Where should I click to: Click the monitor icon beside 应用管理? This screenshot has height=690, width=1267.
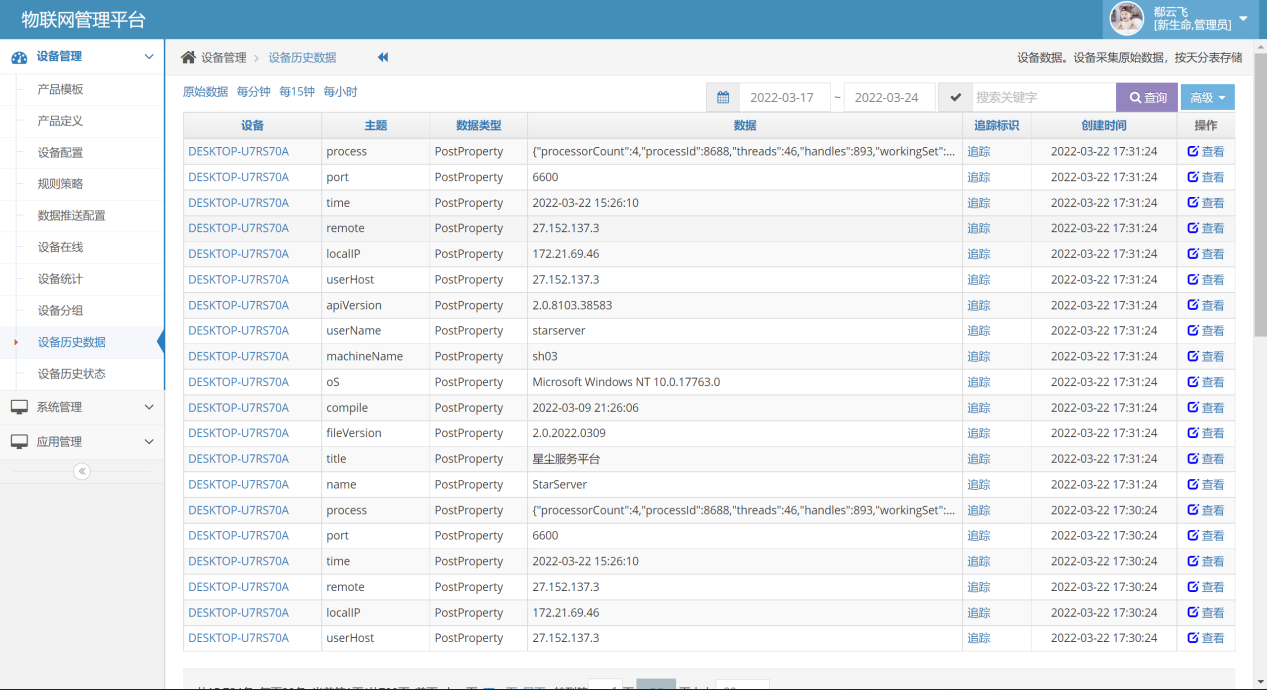coord(19,441)
